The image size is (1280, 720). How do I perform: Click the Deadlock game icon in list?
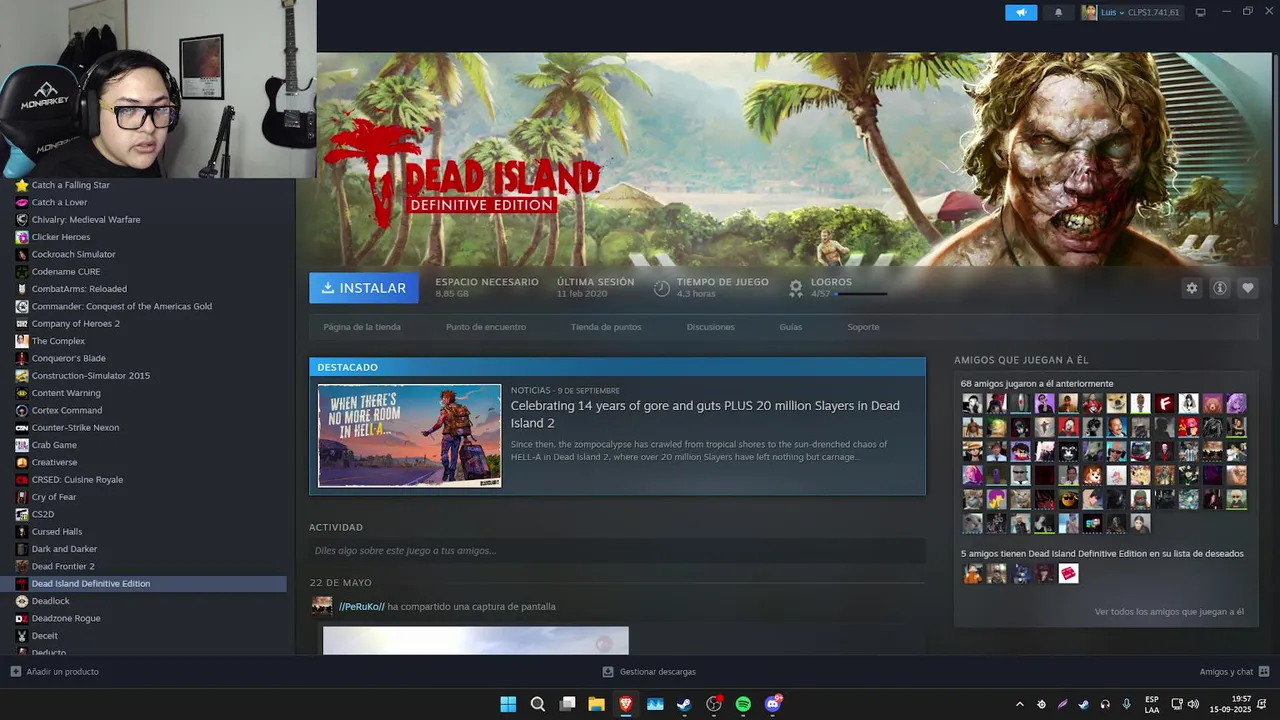(22, 601)
